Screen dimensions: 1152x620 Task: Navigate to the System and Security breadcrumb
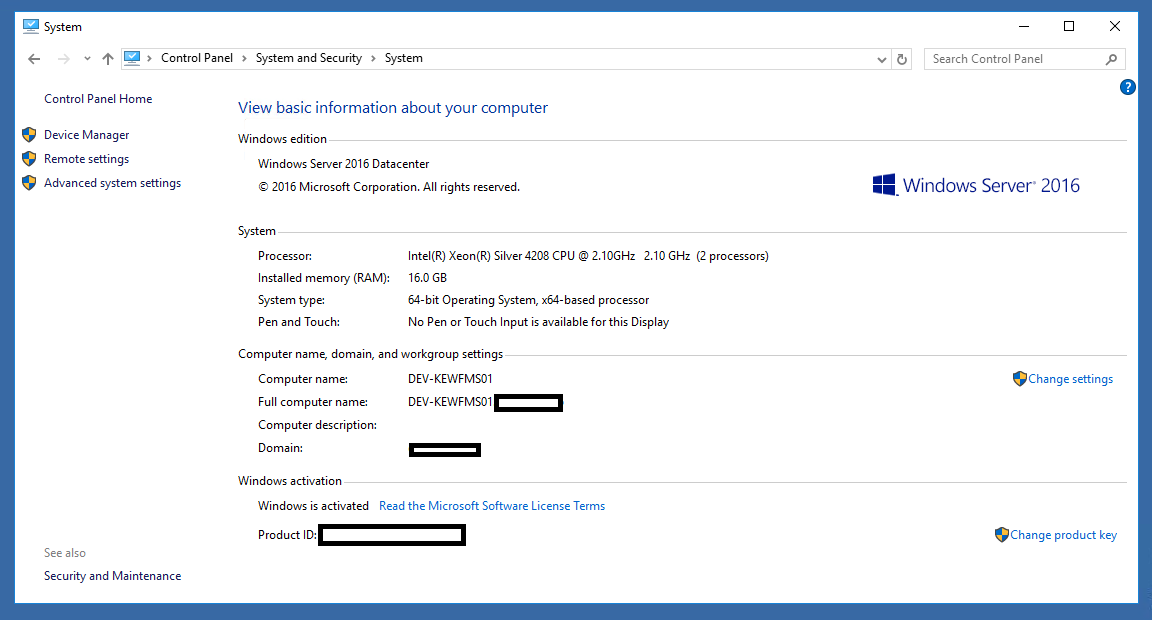pos(308,58)
